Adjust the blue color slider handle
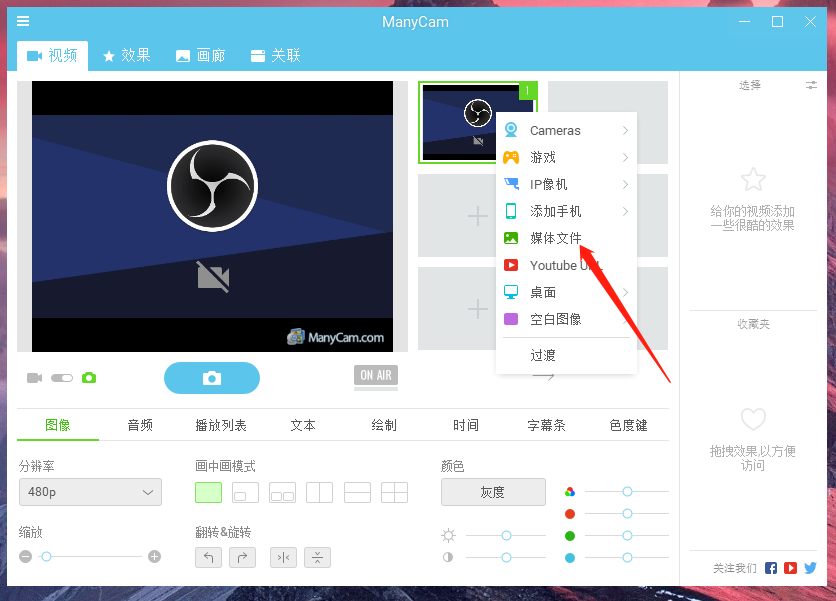 [628, 558]
